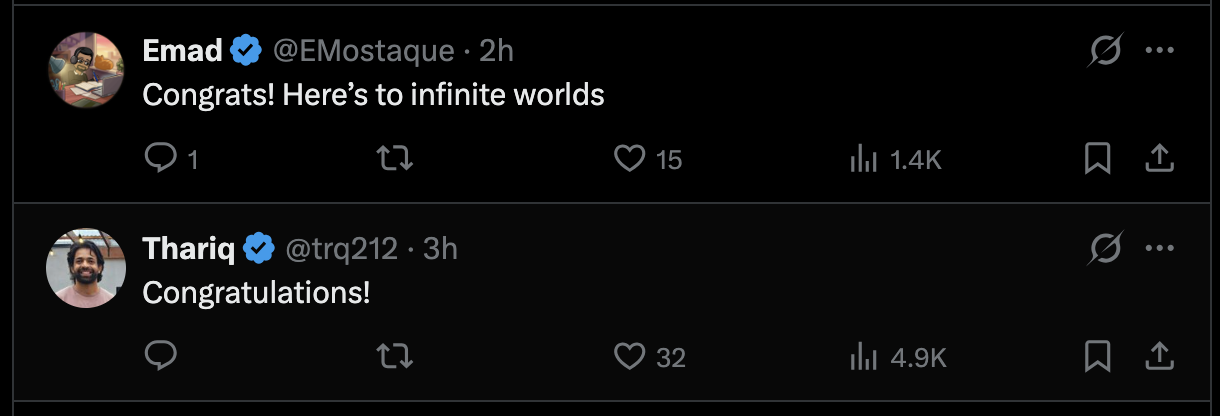The image size is (1220, 416).
Task: Share Thariq's tweet
Action: (x=1159, y=356)
